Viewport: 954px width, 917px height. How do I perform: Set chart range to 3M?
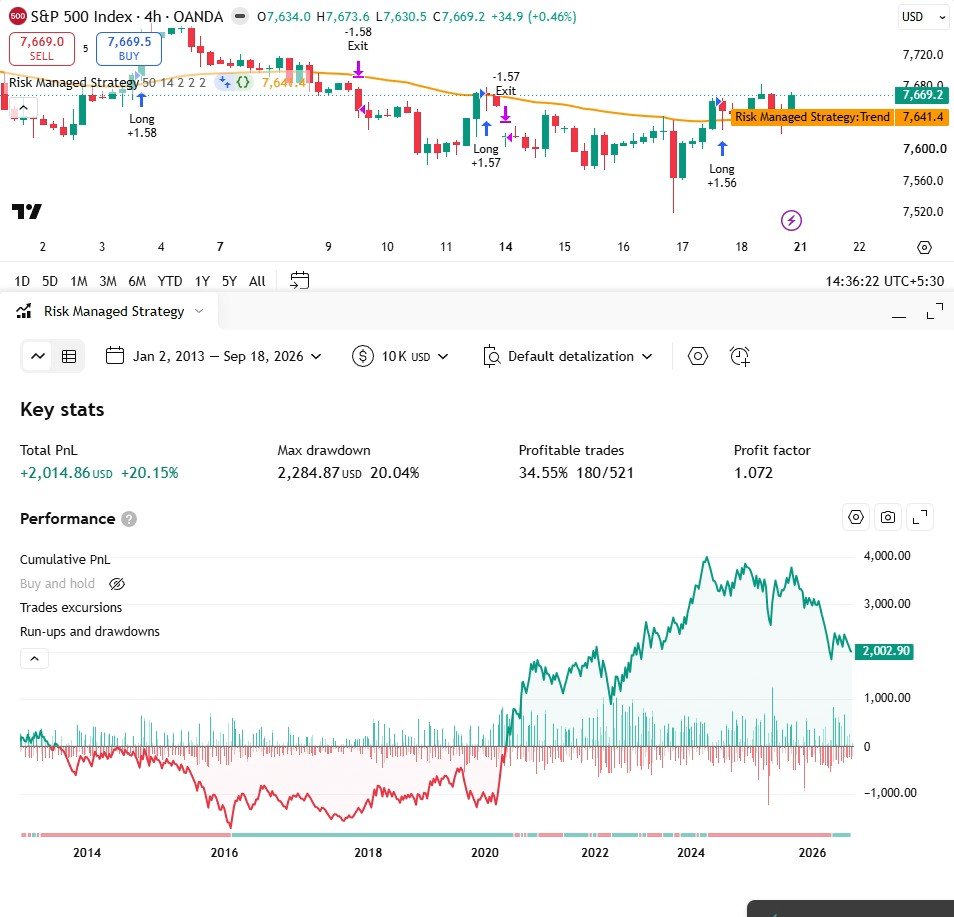108,281
